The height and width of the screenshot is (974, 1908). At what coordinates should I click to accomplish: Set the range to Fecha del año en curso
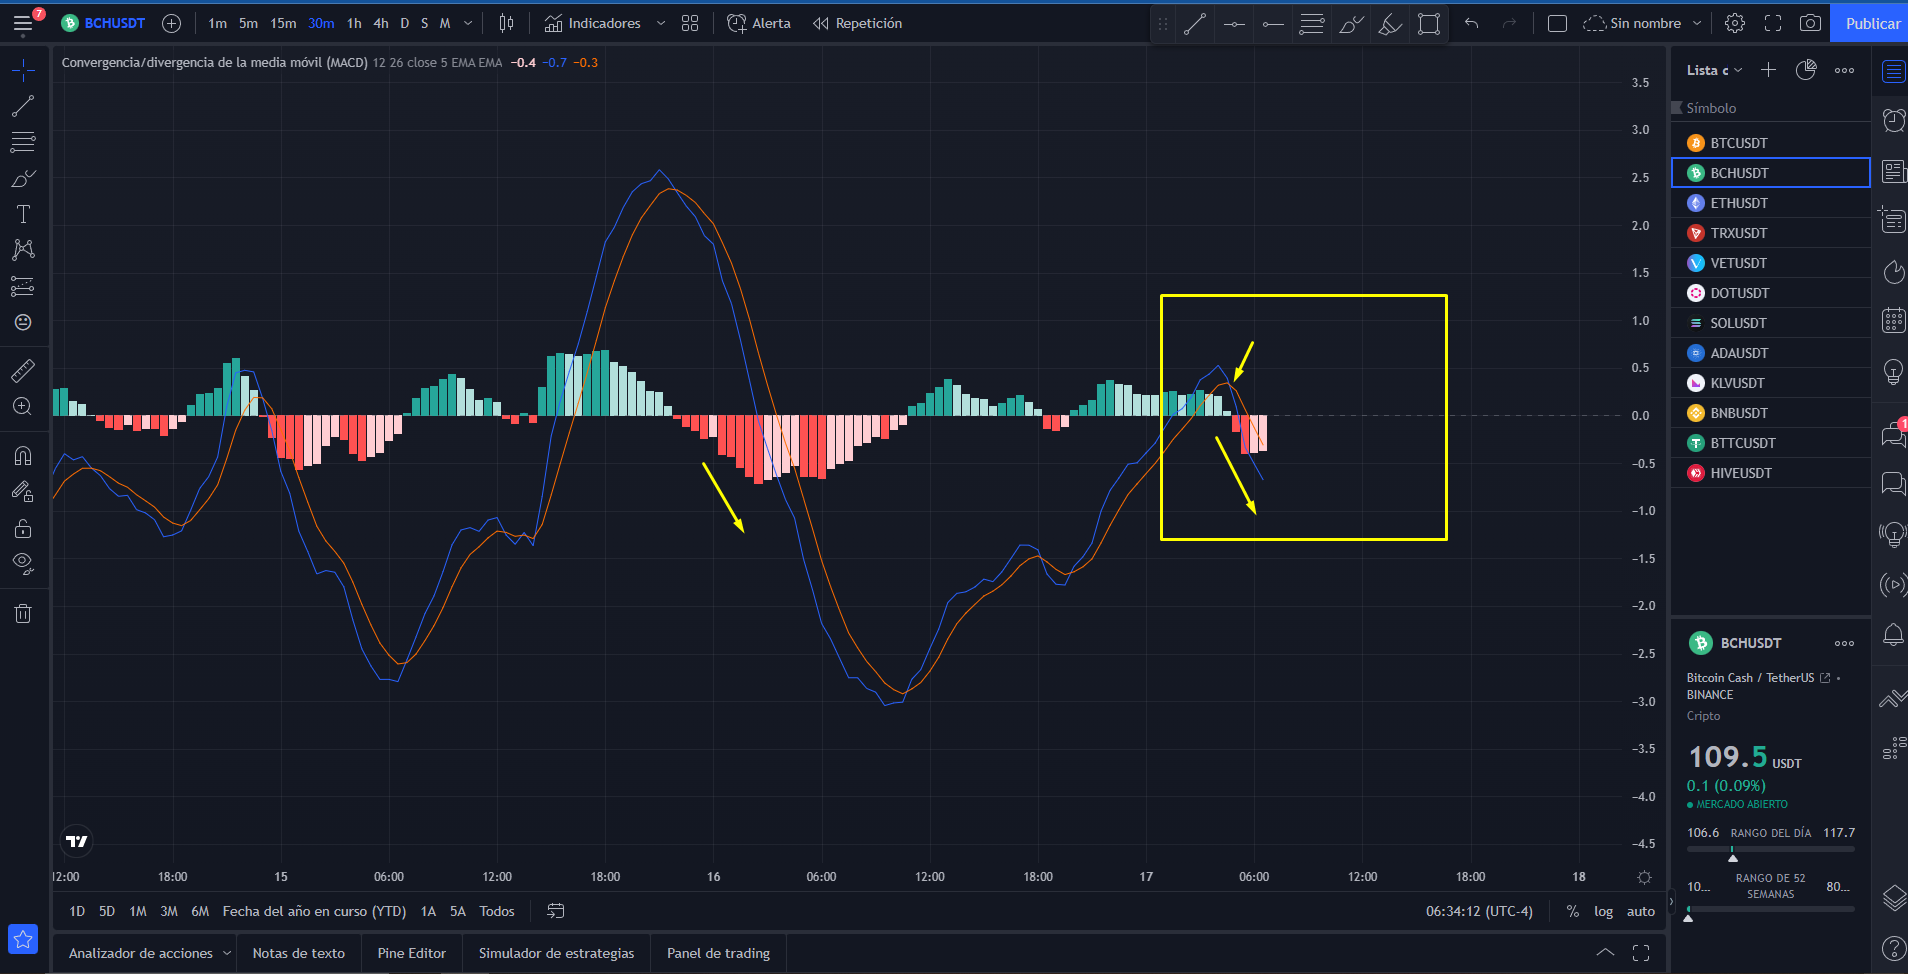coord(314,911)
